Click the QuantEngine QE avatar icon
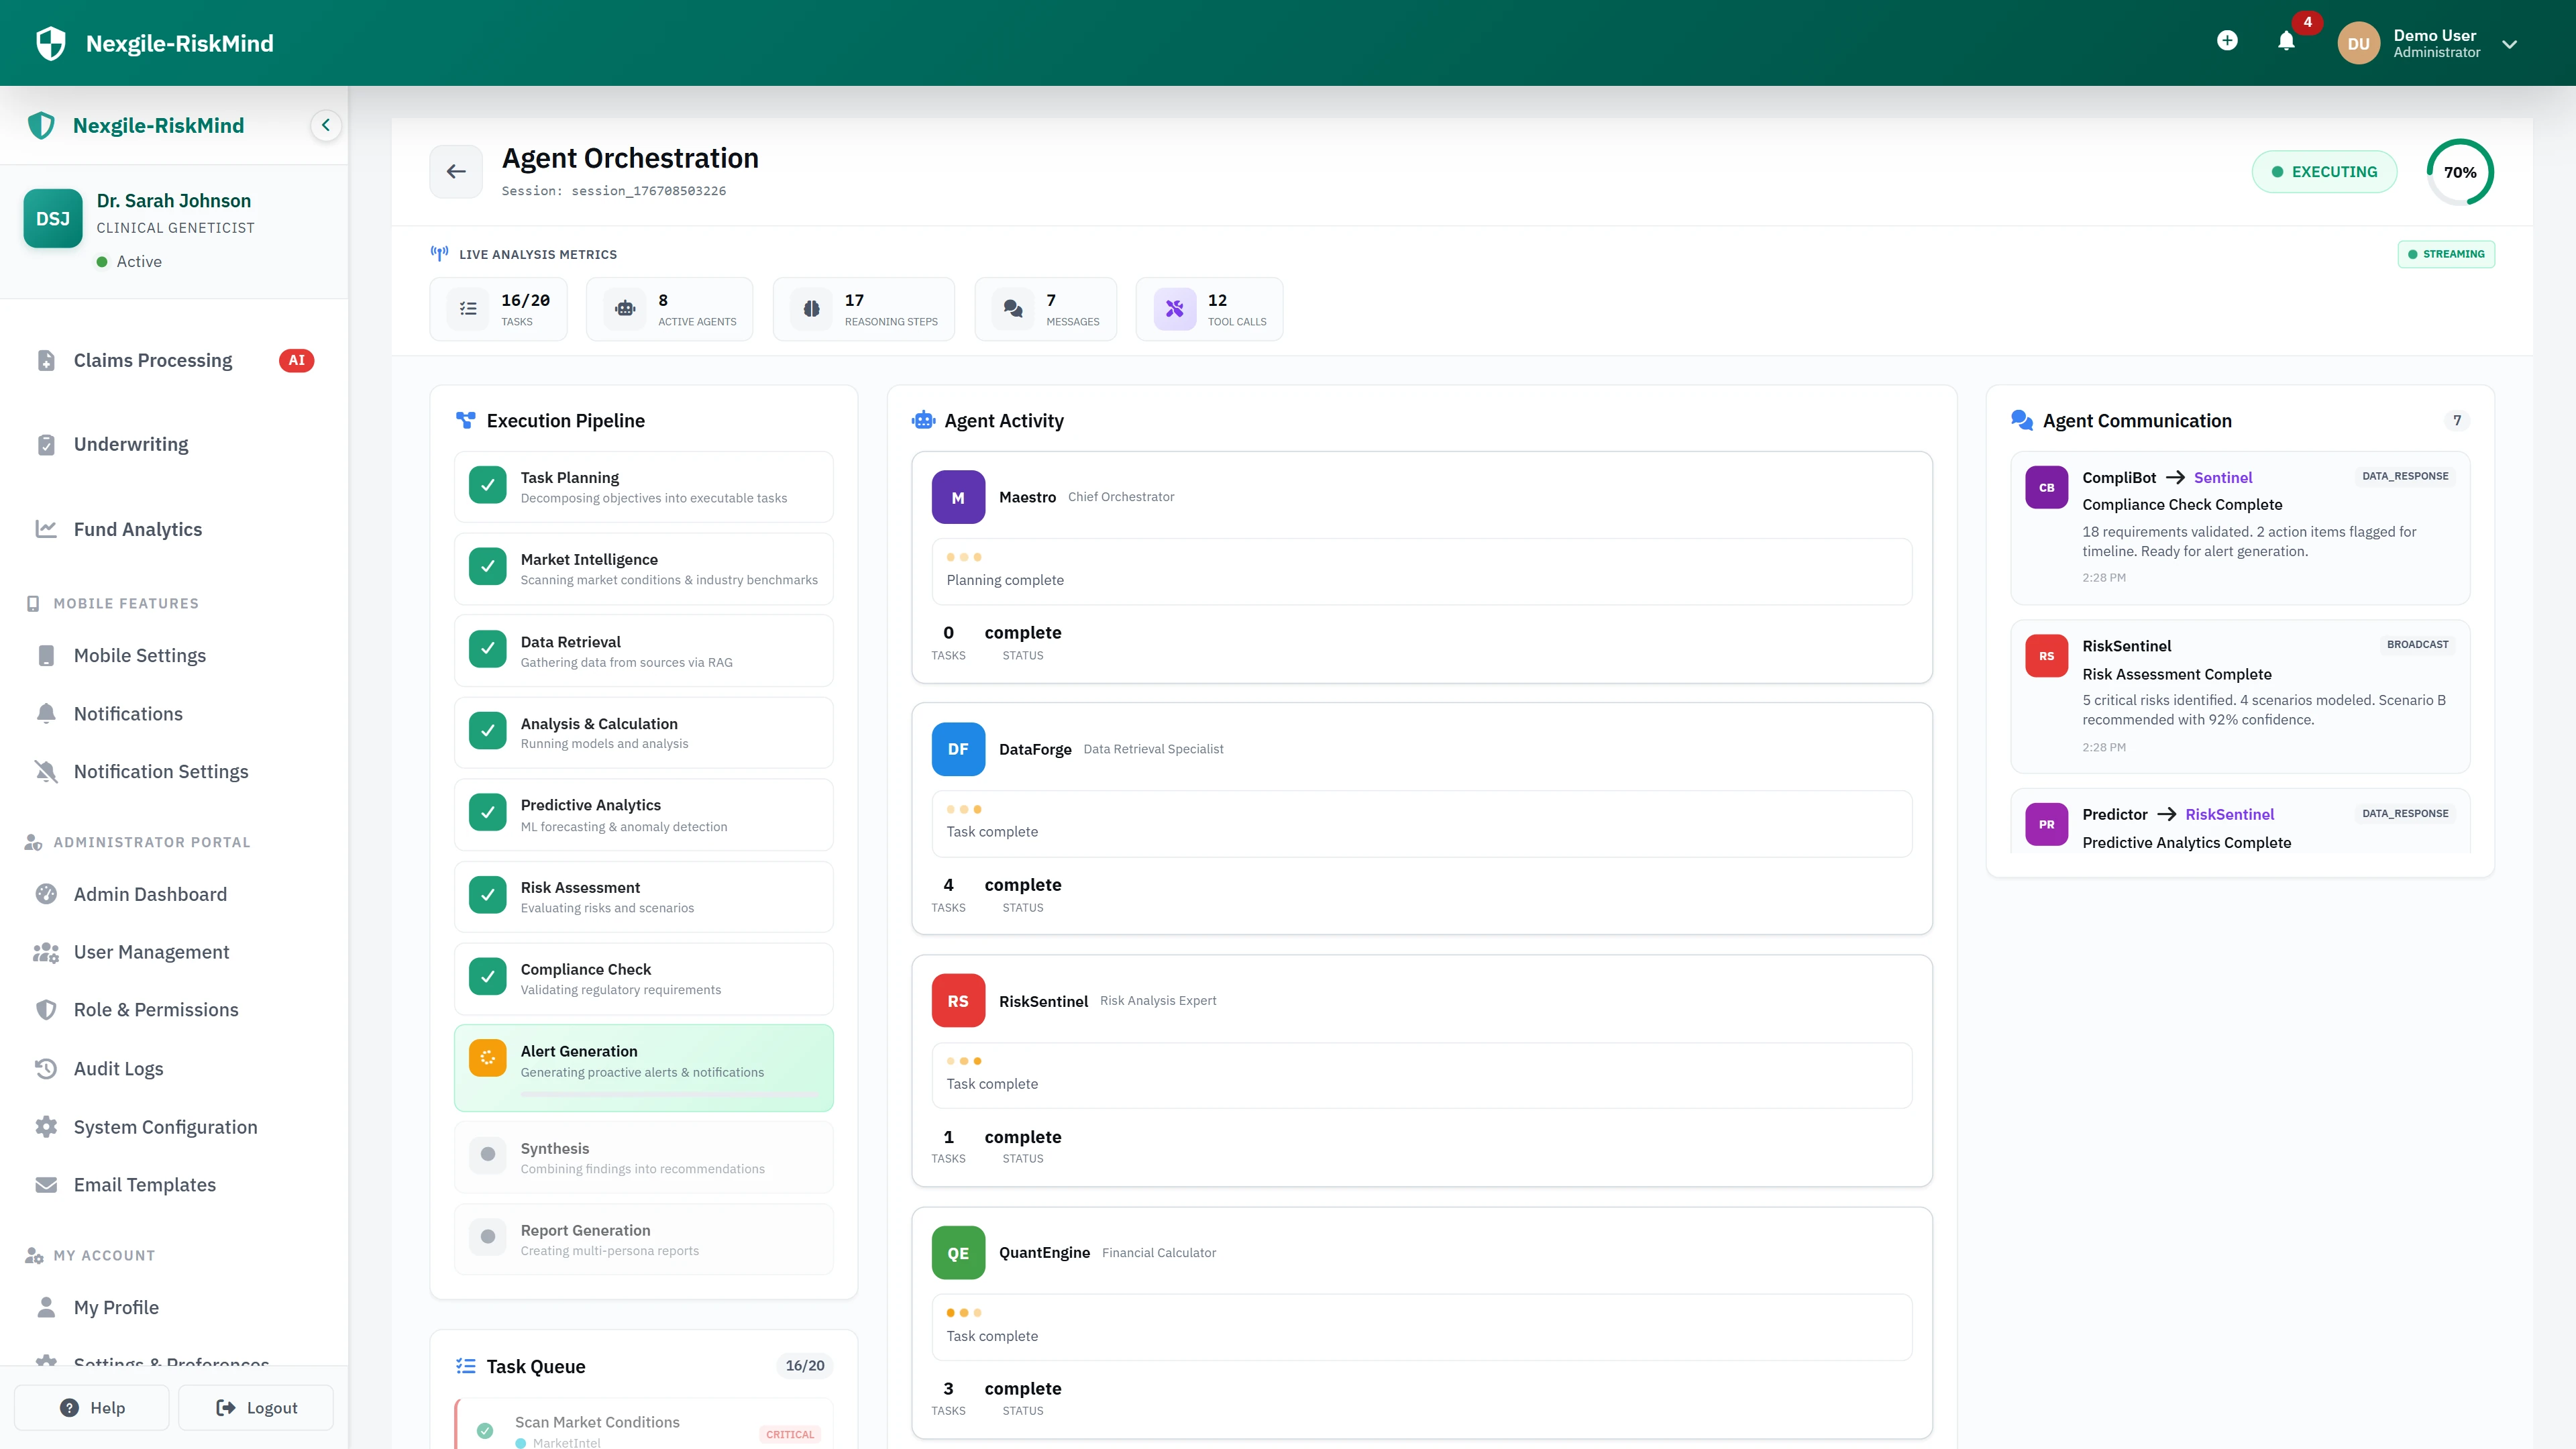The height and width of the screenshot is (1449, 2576). tap(958, 1253)
